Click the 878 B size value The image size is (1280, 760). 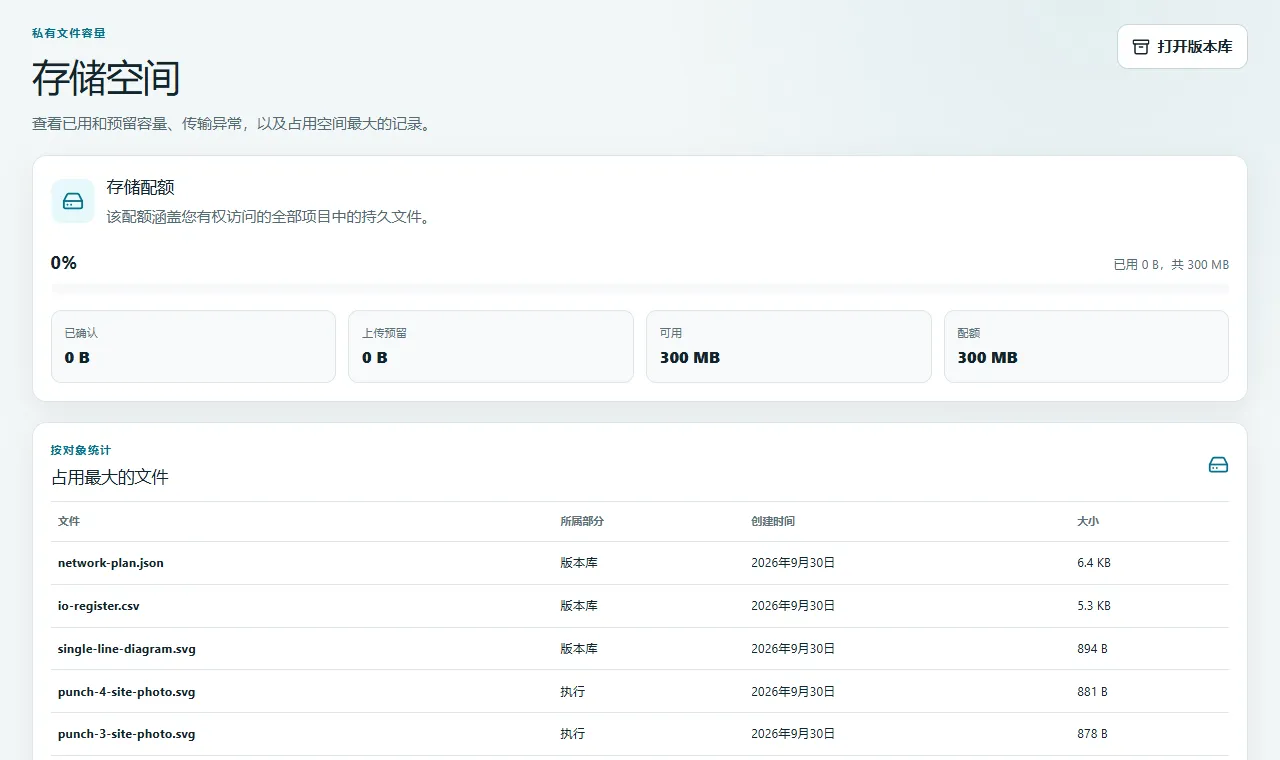pos(1092,734)
